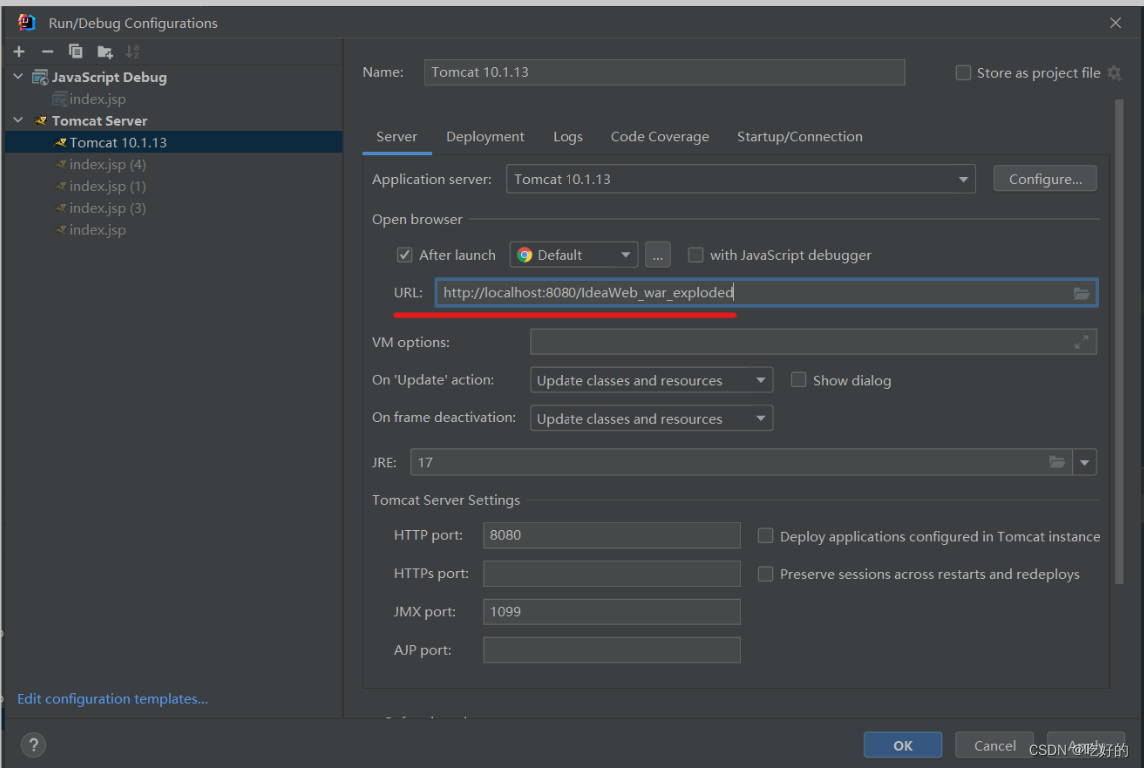Click the Name input field

pyautogui.click(x=665, y=72)
